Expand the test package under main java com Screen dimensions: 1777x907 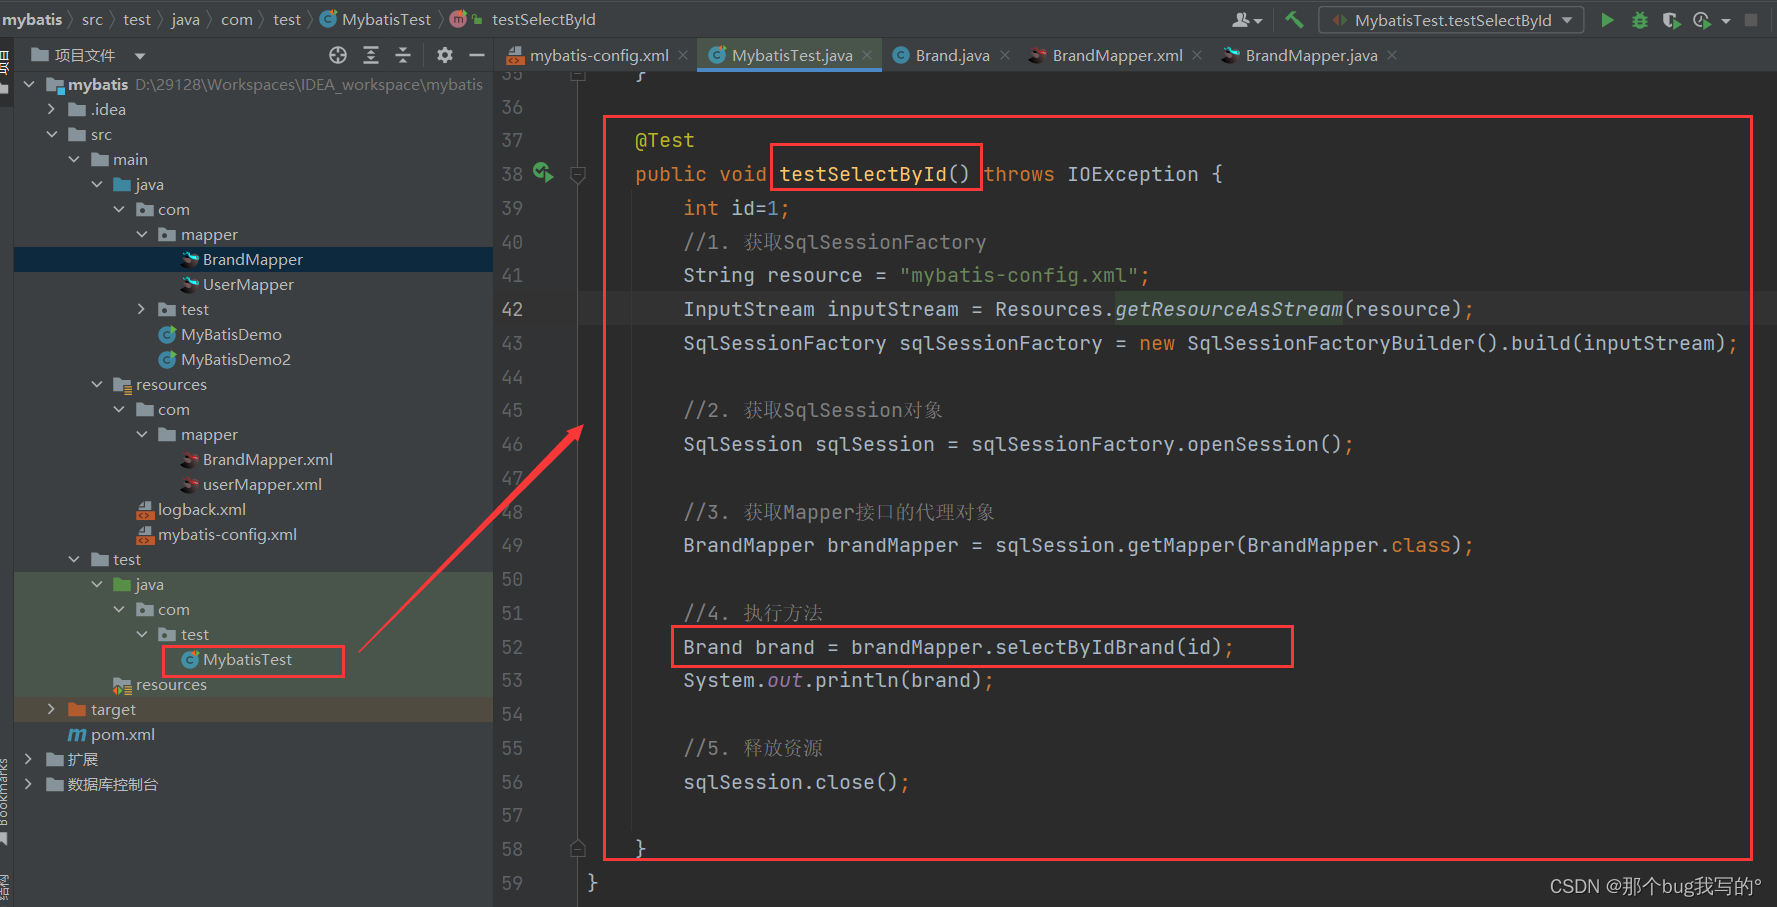141,309
